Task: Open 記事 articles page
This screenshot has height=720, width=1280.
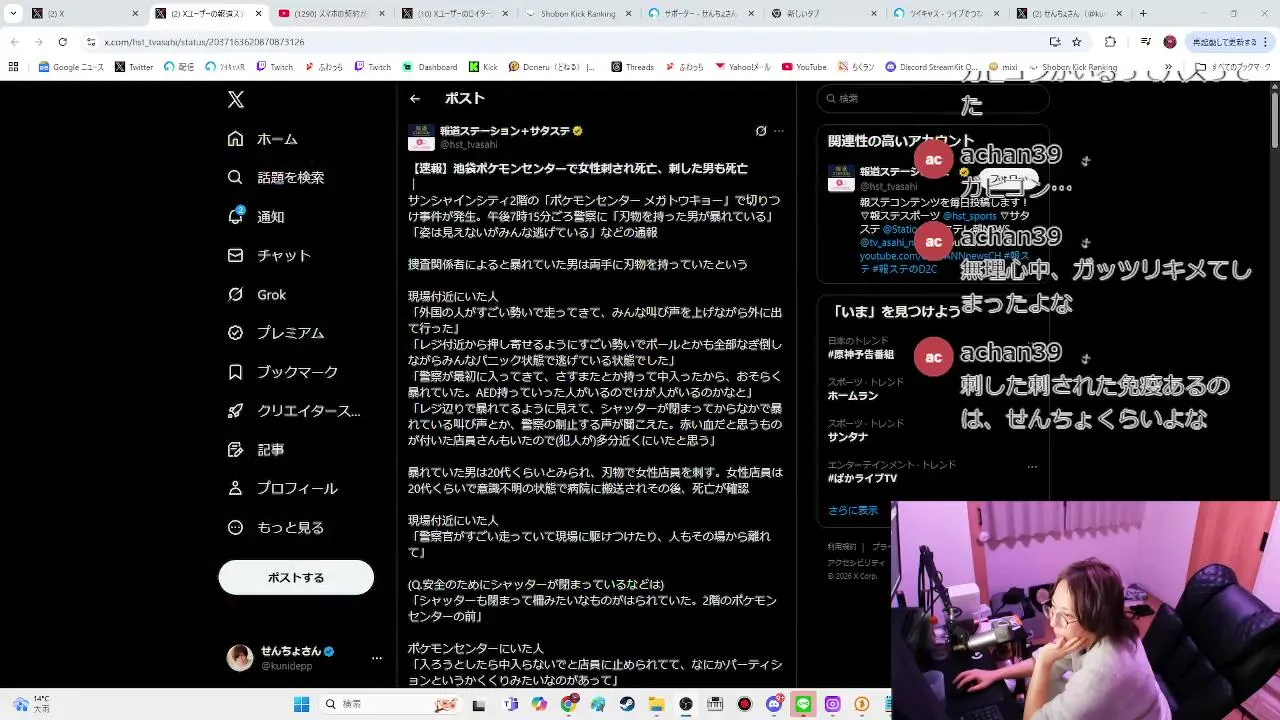Action: 256,450
